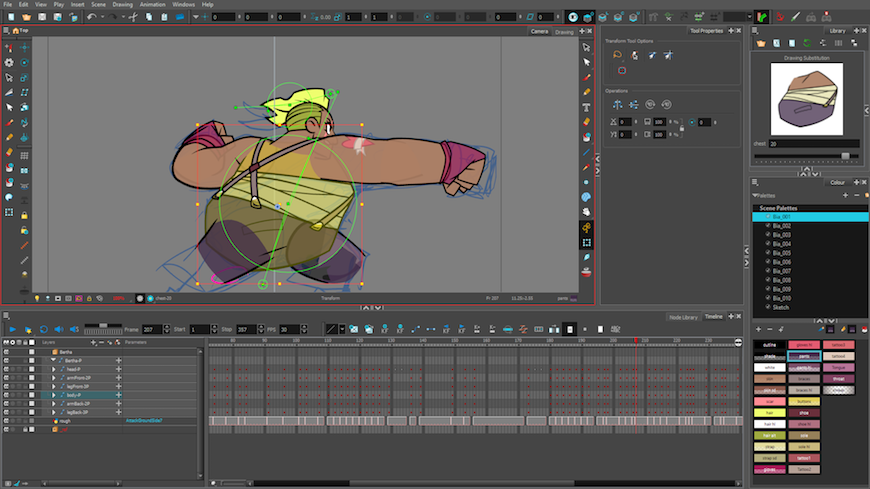This screenshot has height=489, width=870.
Task: Click the Flip Vertical operation icon
Action: [634, 104]
